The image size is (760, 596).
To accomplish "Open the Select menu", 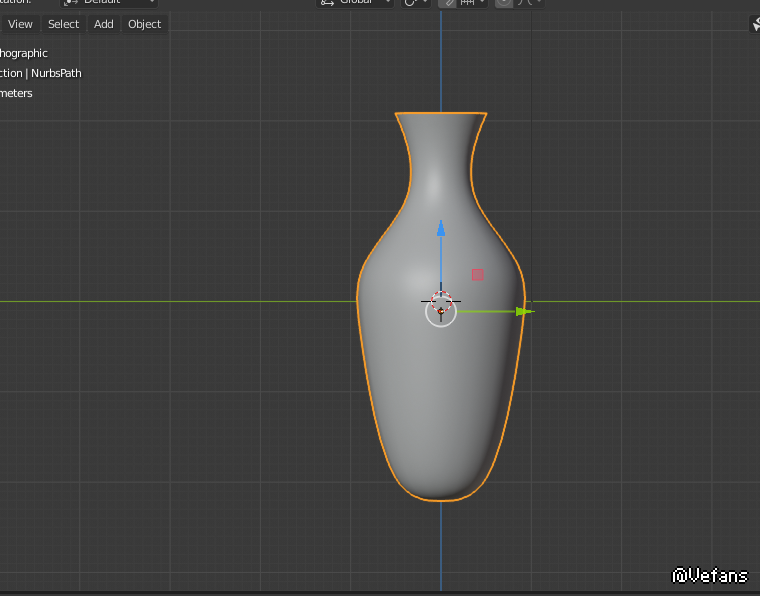I will pyautogui.click(x=63, y=24).
